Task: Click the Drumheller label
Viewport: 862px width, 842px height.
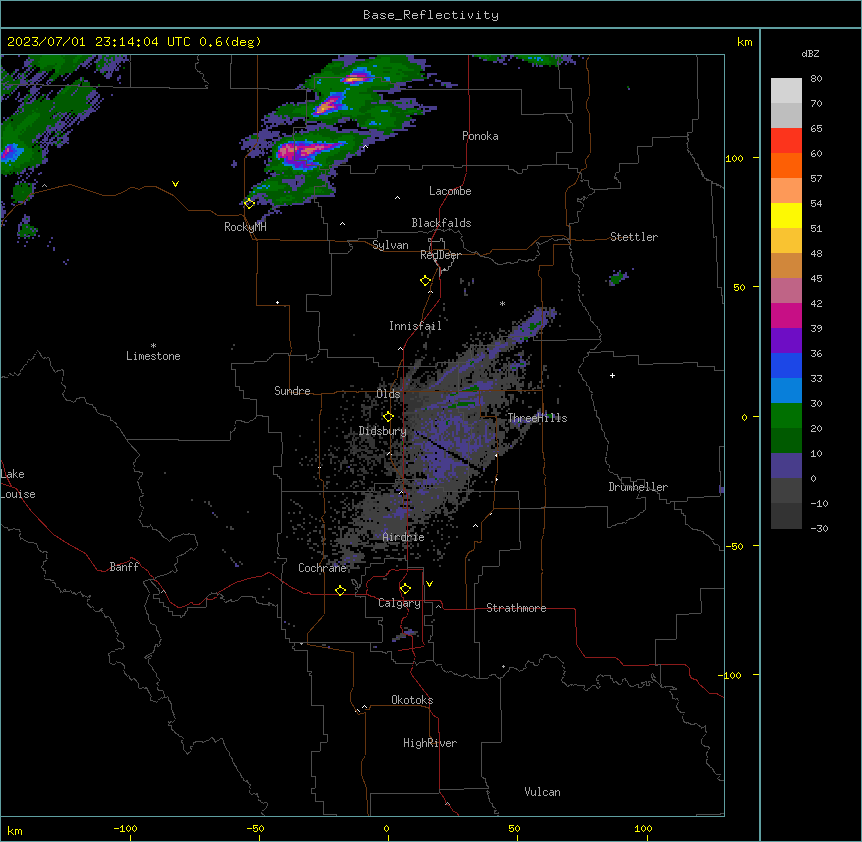Action: 638,487
